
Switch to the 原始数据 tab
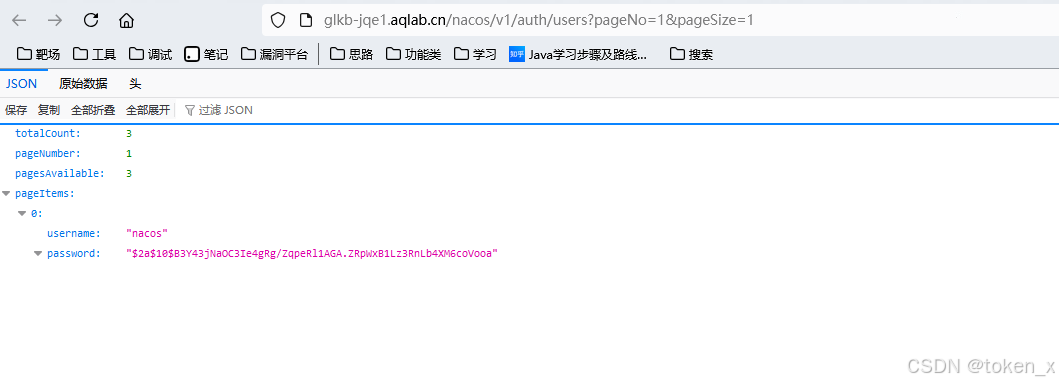[x=83, y=84]
